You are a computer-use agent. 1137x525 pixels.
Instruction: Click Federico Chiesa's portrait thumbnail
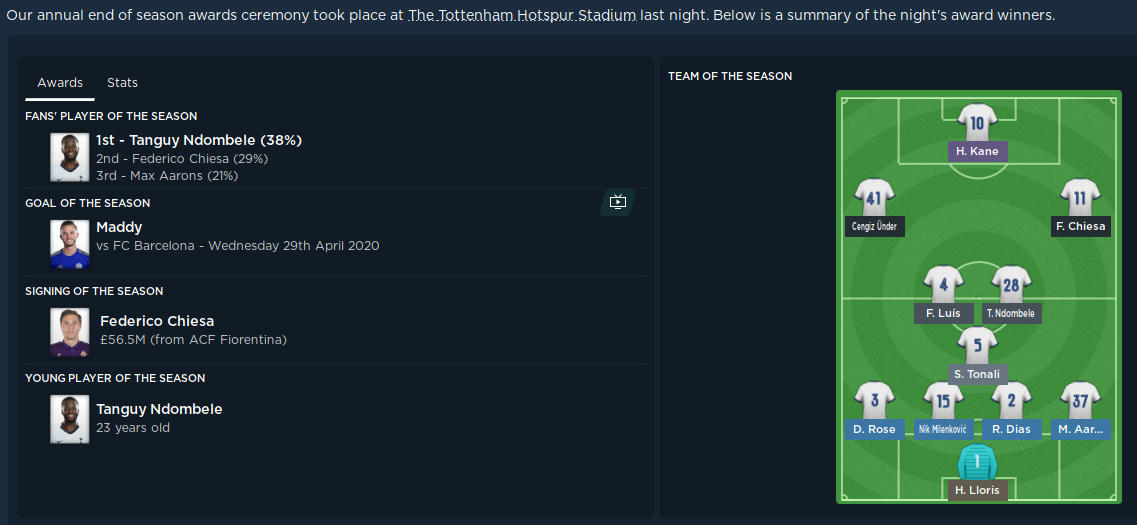70,333
